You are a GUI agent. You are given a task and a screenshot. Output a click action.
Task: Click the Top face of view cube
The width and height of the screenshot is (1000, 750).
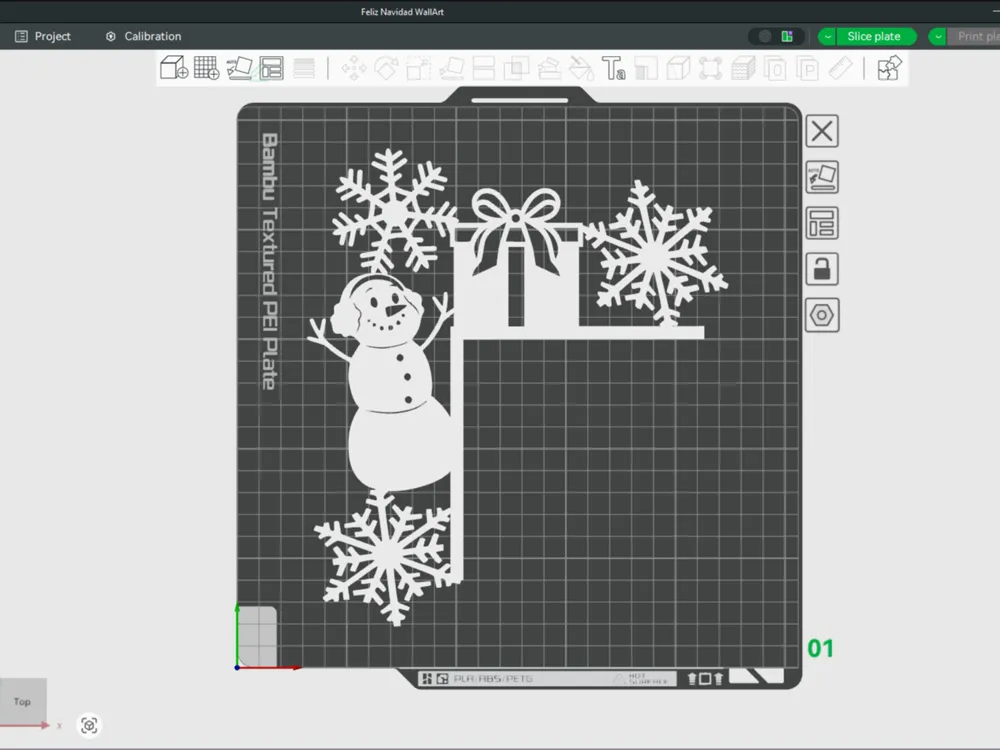pos(23,702)
